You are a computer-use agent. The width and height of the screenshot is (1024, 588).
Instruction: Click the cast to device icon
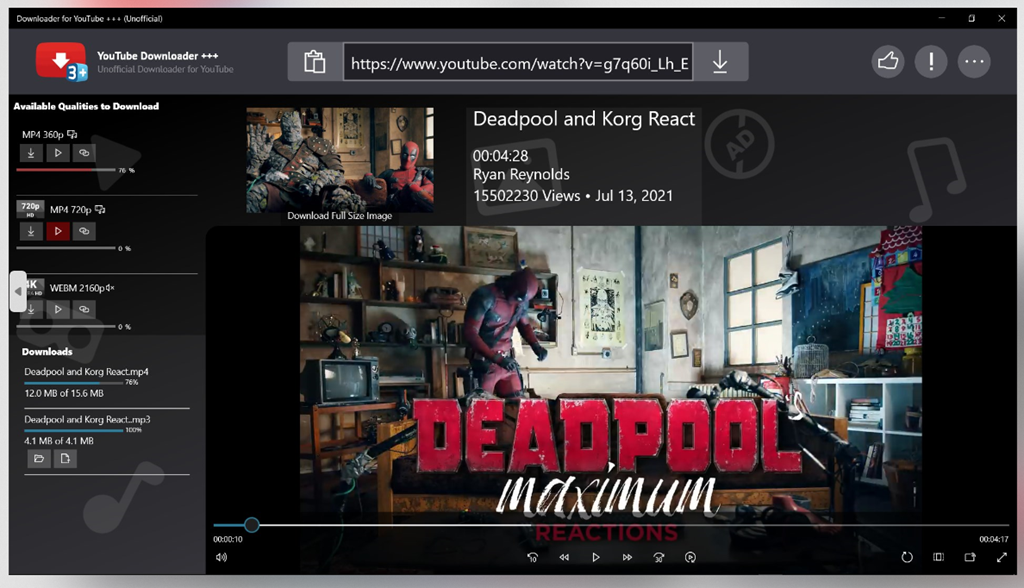click(970, 557)
